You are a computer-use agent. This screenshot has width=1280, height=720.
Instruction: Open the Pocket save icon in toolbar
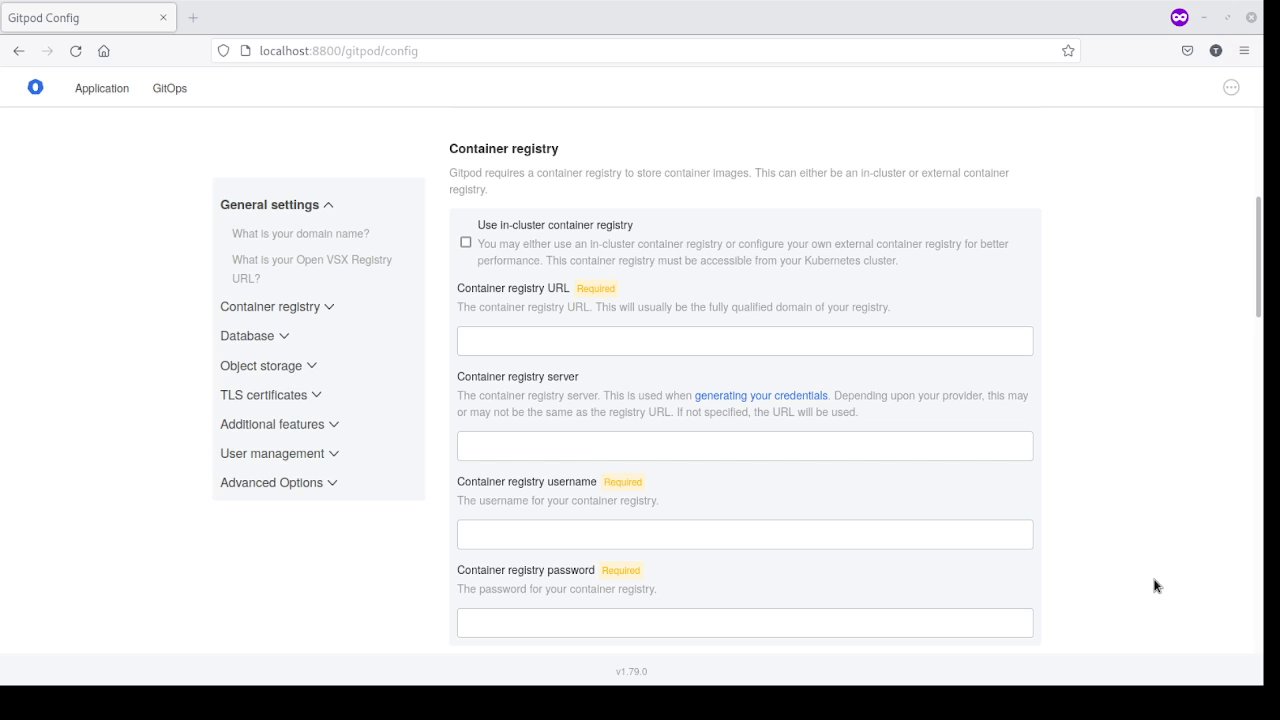[1187, 51]
